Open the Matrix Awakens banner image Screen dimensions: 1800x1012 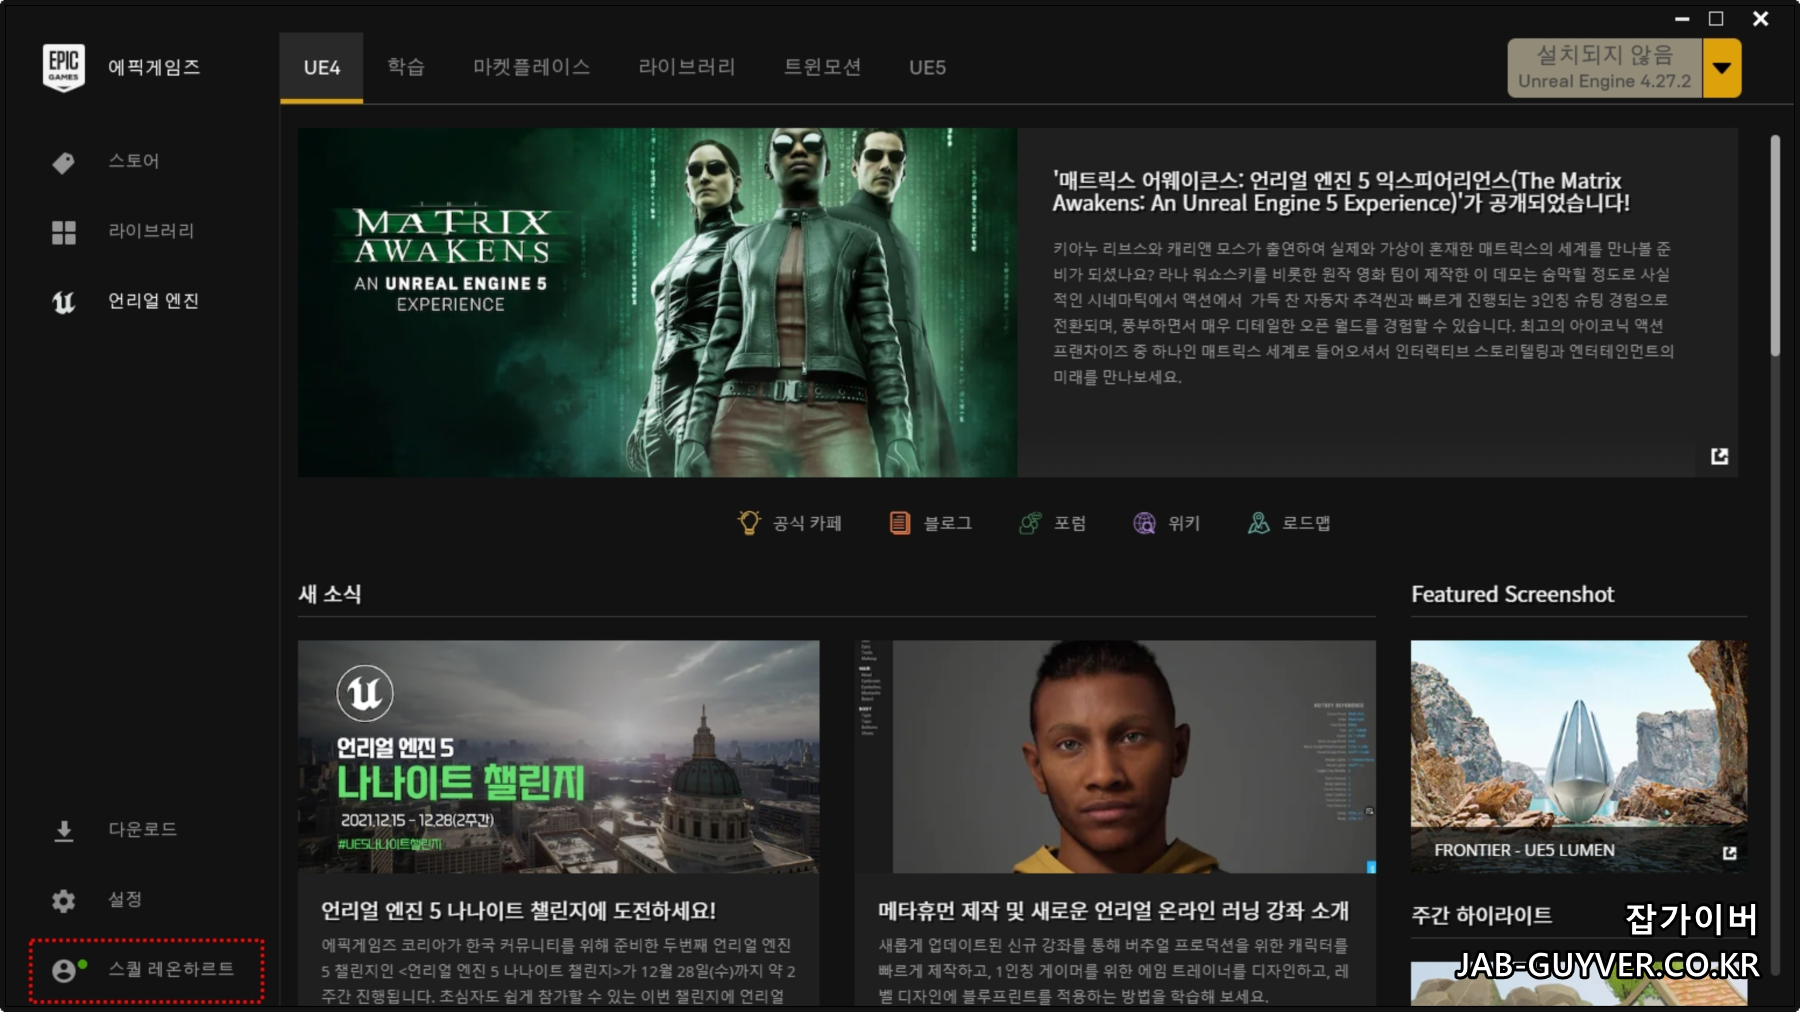click(x=657, y=302)
